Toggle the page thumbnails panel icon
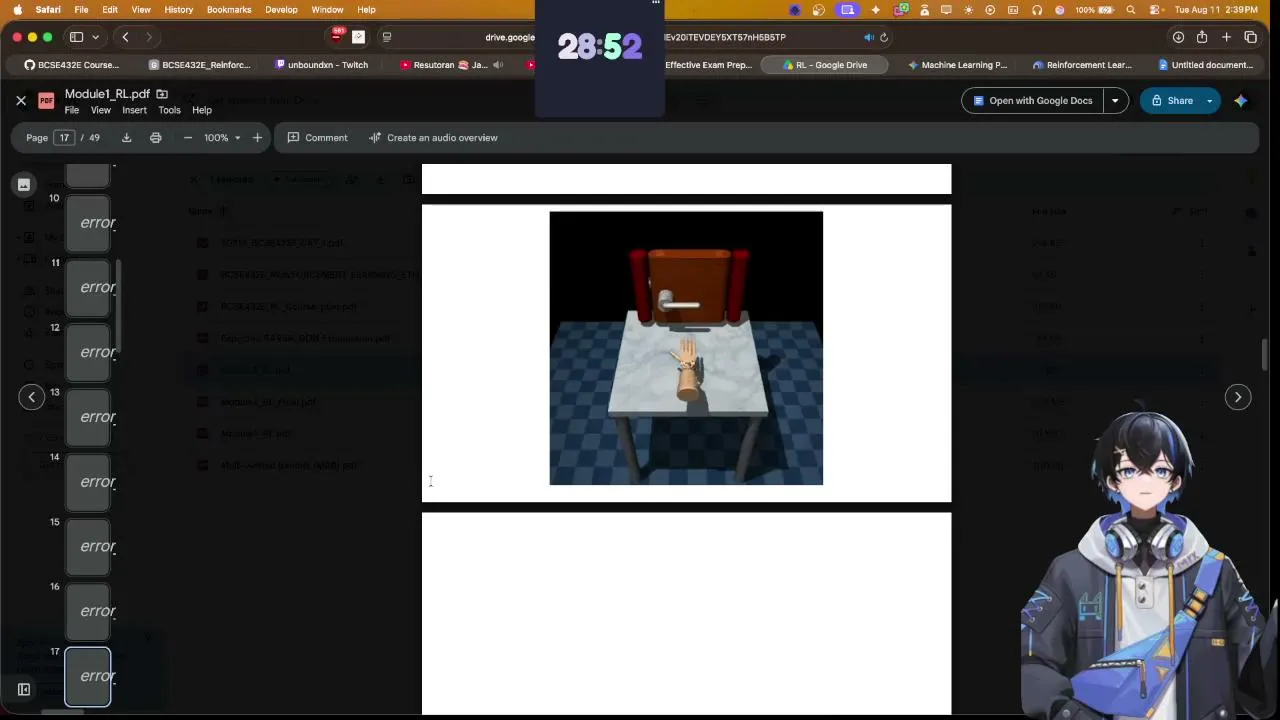 pos(24,185)
